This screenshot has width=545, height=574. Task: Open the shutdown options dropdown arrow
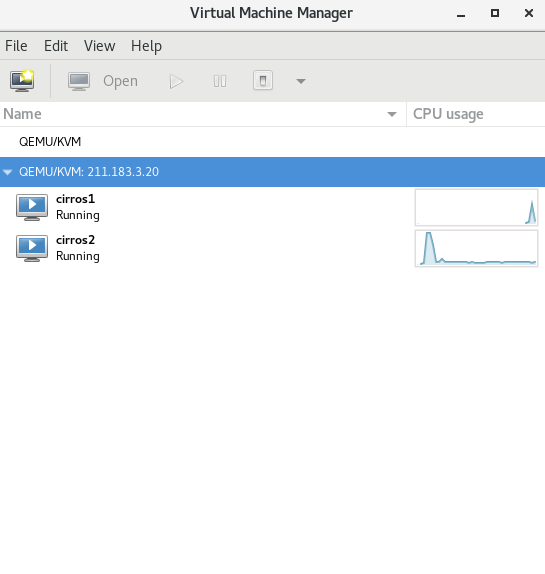pyautogui.click(x=301, y=81)
